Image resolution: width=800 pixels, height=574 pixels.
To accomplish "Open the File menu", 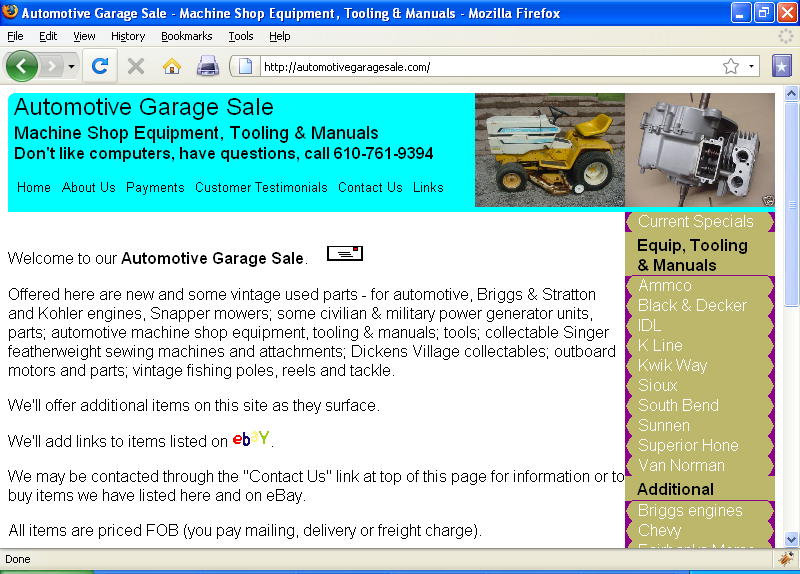I will pos(15,36).
